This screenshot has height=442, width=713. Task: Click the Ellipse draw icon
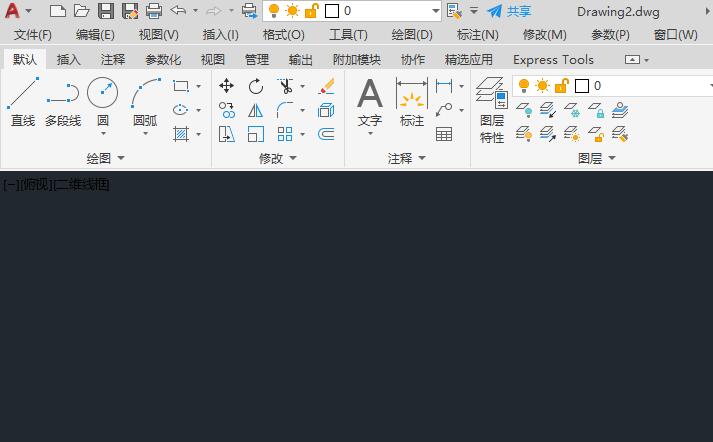181,110
